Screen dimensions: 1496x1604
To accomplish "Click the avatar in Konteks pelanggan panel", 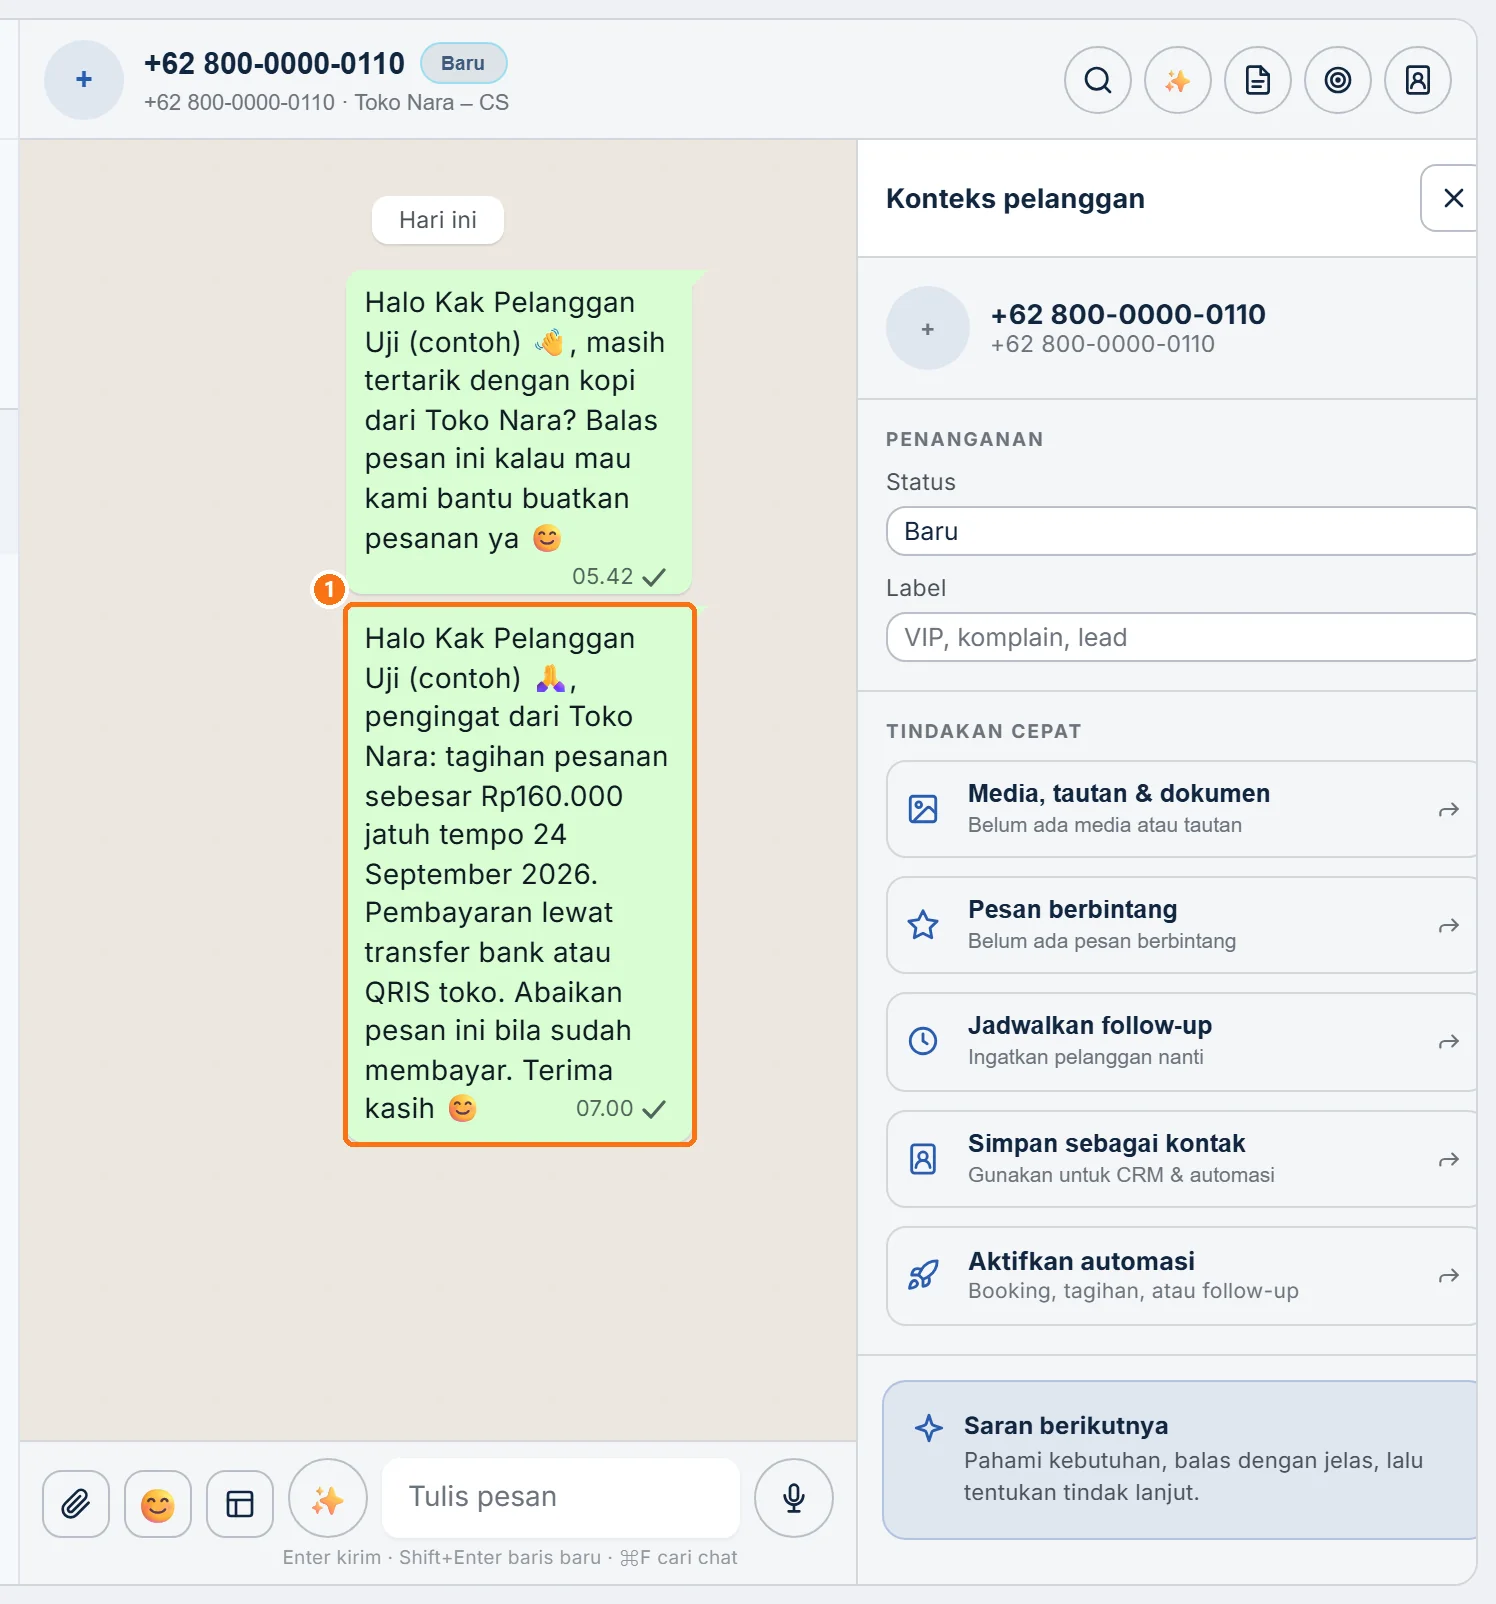I will click(928, 328).
